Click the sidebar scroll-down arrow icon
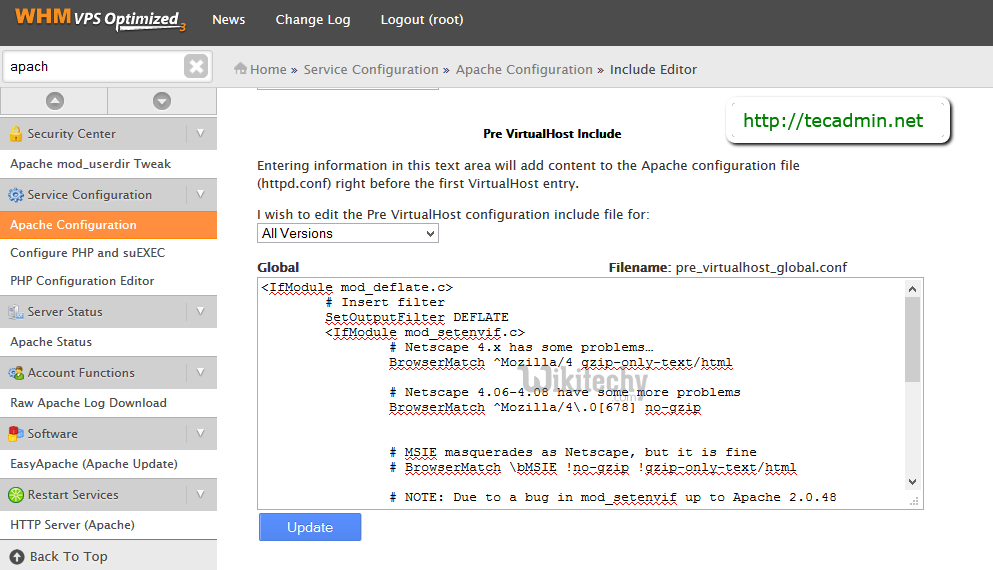Viewport: 993px width, 570px height. coord(162,101)
